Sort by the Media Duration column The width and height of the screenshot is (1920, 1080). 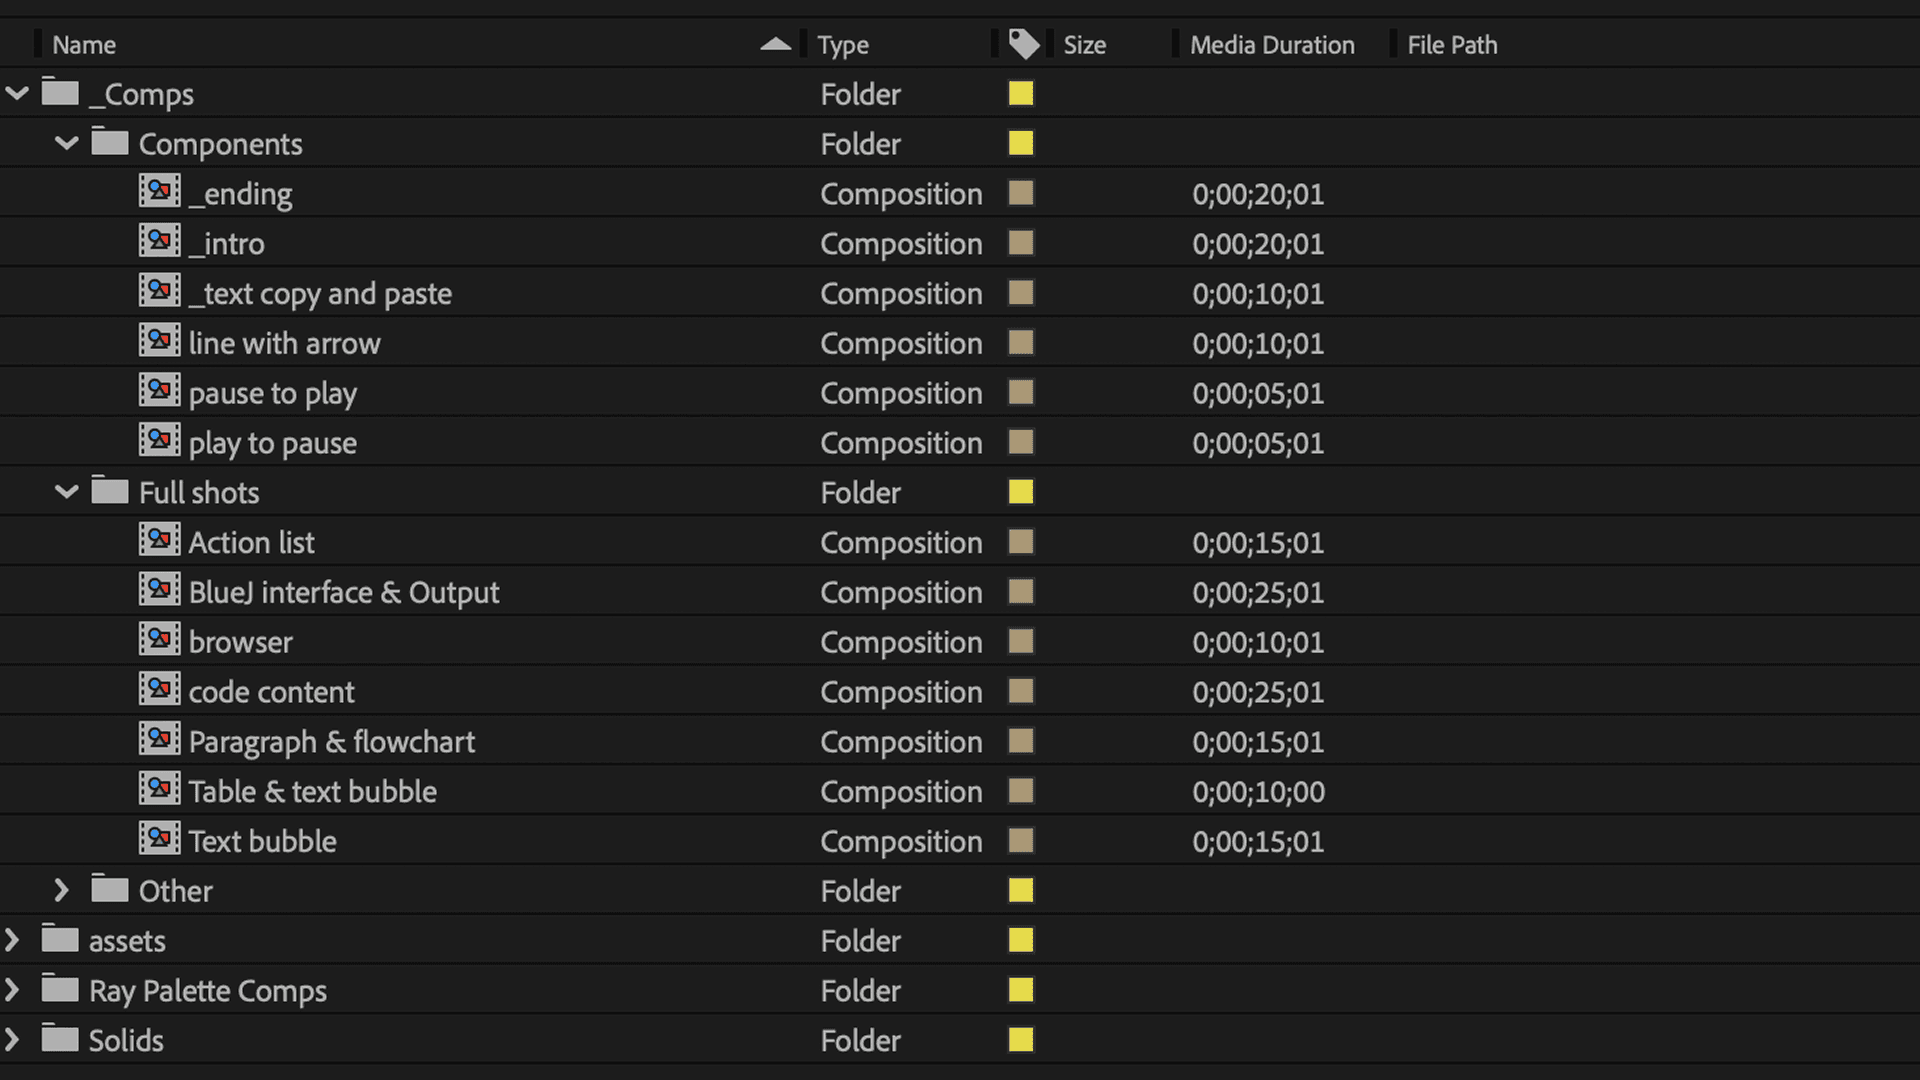1271,45
